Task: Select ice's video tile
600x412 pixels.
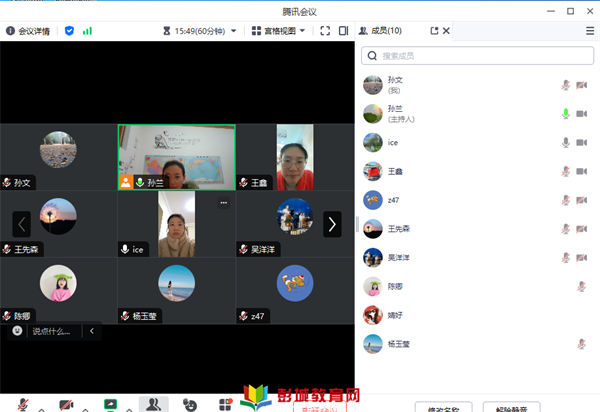Action: coord(176,224)
